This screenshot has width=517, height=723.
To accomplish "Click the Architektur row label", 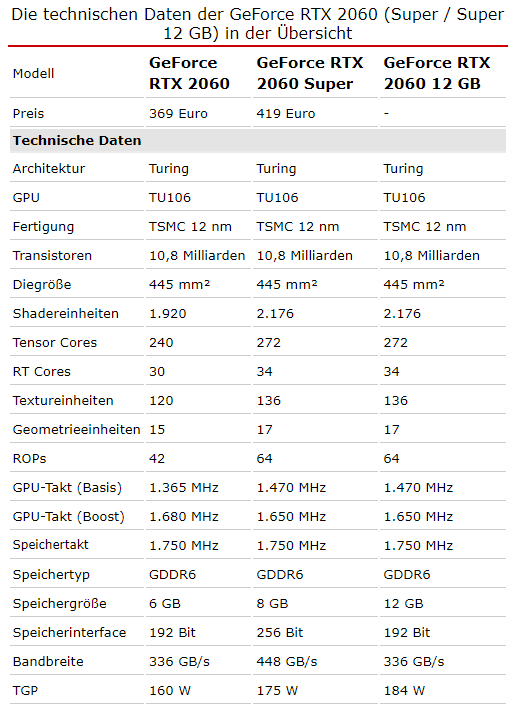I will (49, 169).
